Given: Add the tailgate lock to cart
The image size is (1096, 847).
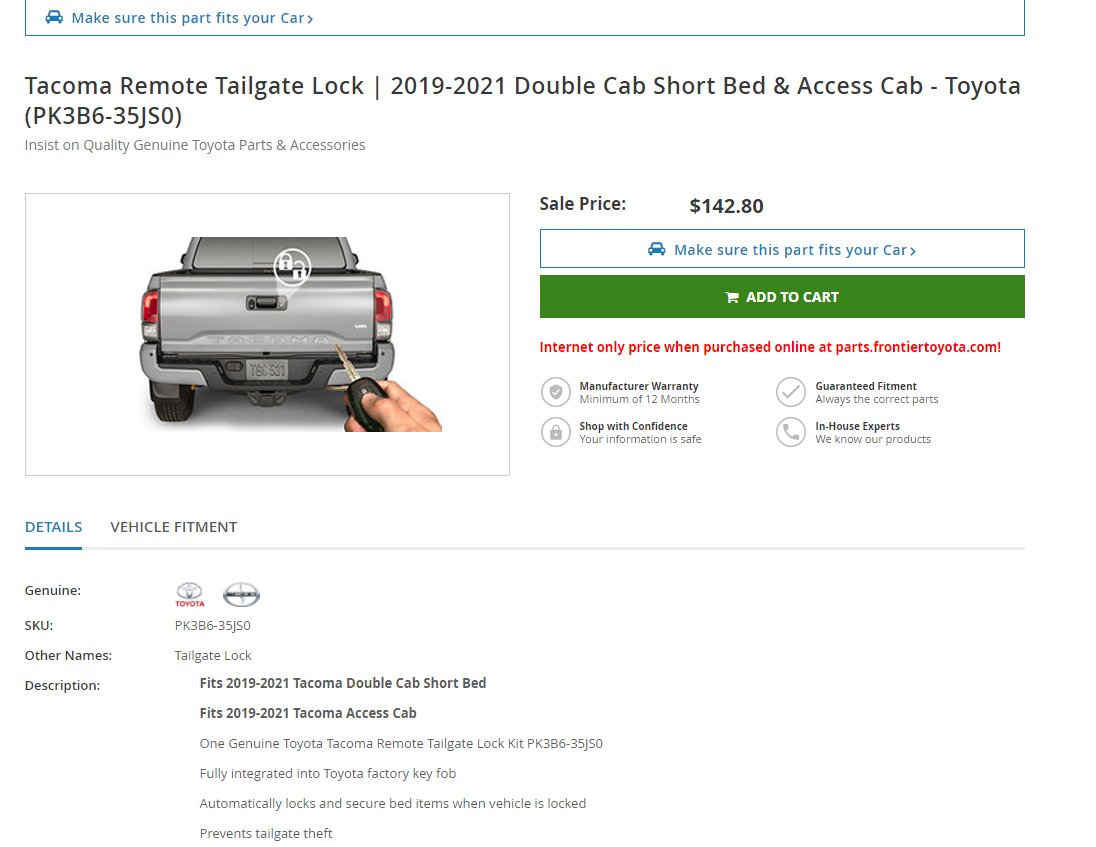Looking at the screenshot, I should pyautogui.click(x=781, y=297).
